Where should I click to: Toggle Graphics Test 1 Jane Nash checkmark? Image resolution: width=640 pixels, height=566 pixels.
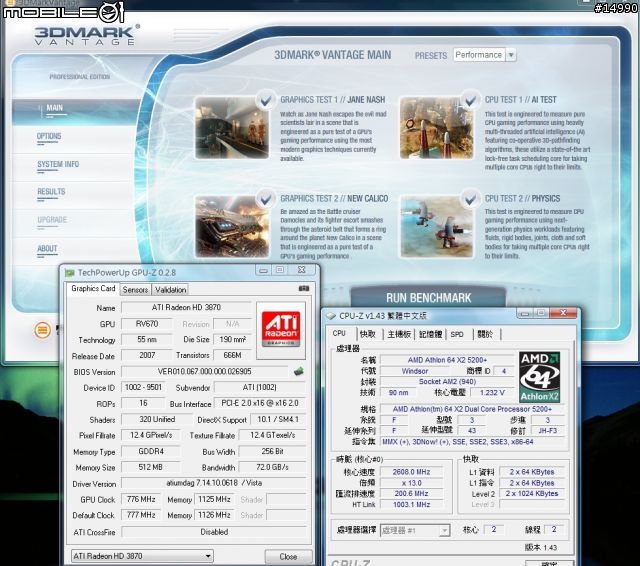(x=266, y=100)
